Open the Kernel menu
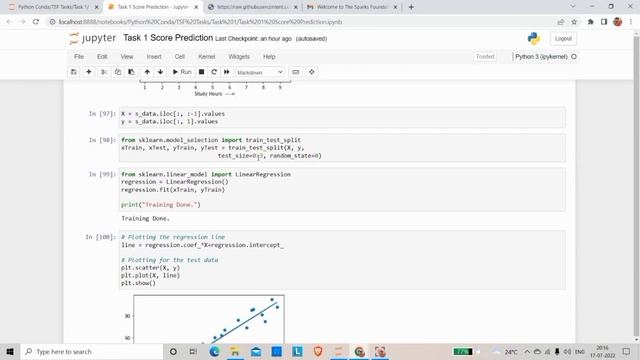Image resolution: width=640 pixels, height=360 pixels. pos(207,56)
